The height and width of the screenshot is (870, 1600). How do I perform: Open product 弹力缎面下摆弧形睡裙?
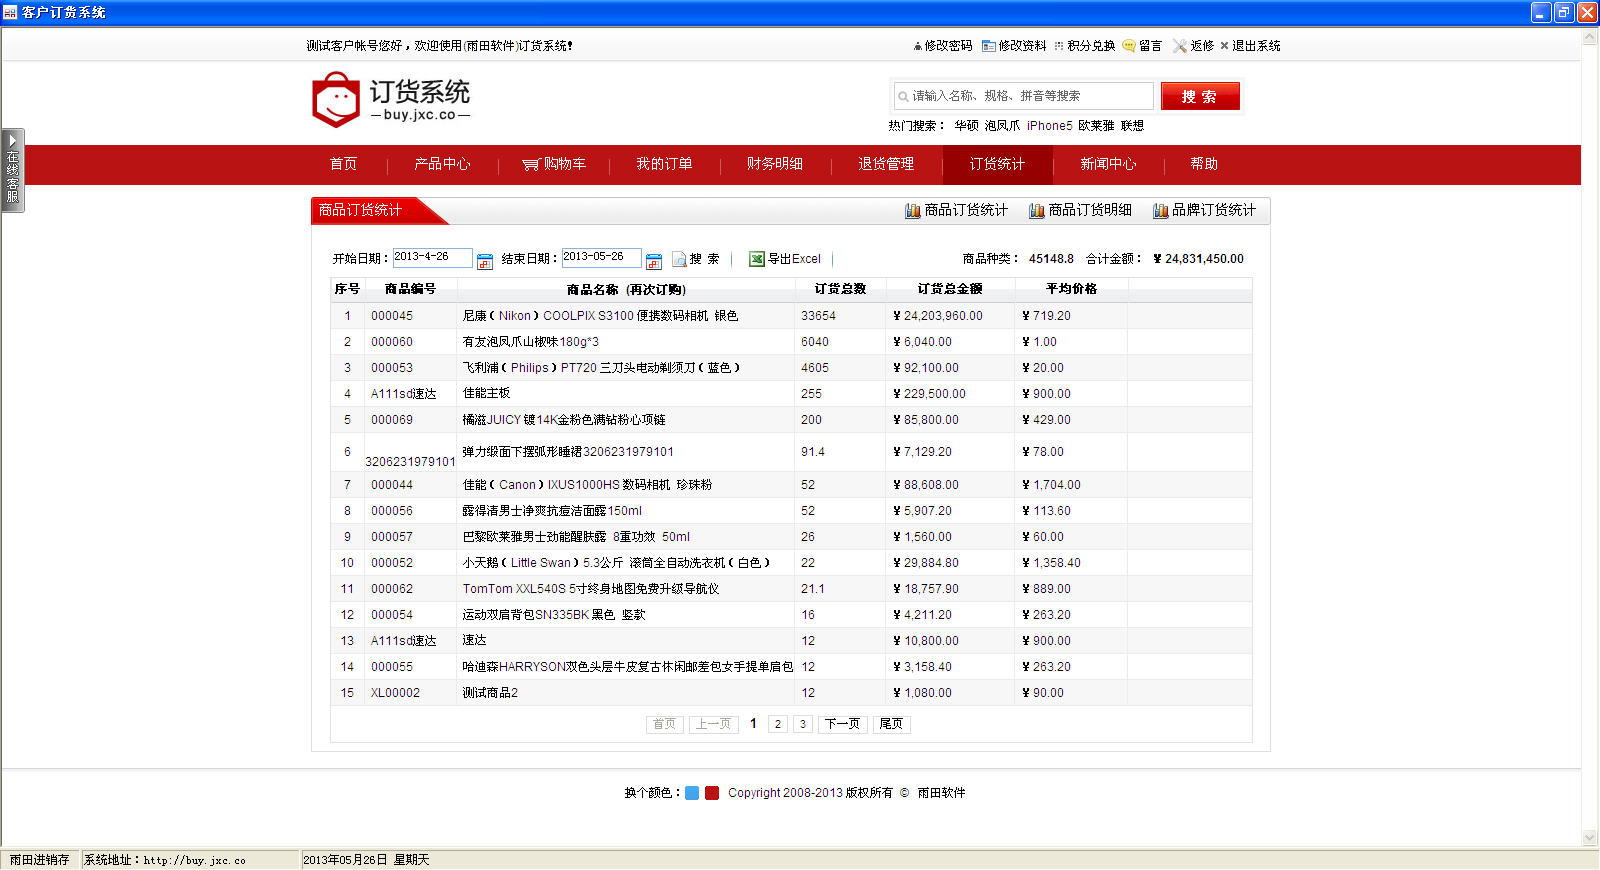tap(568, 452)
